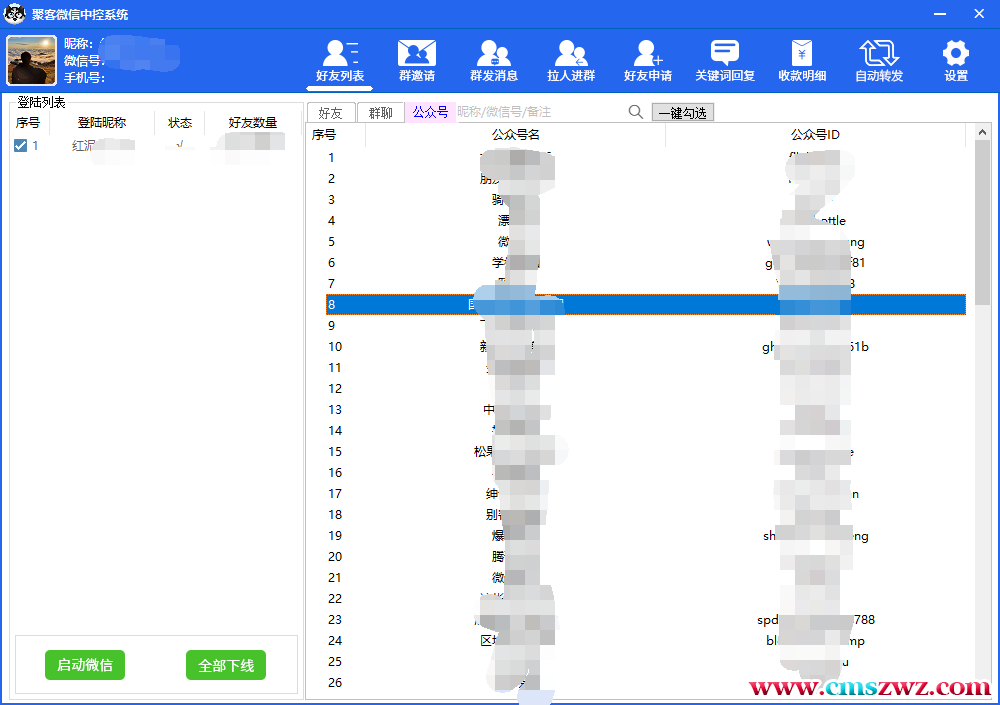Switch to the 好友 tab
The image size is (1000, 705).
click(x=330, y=113)
